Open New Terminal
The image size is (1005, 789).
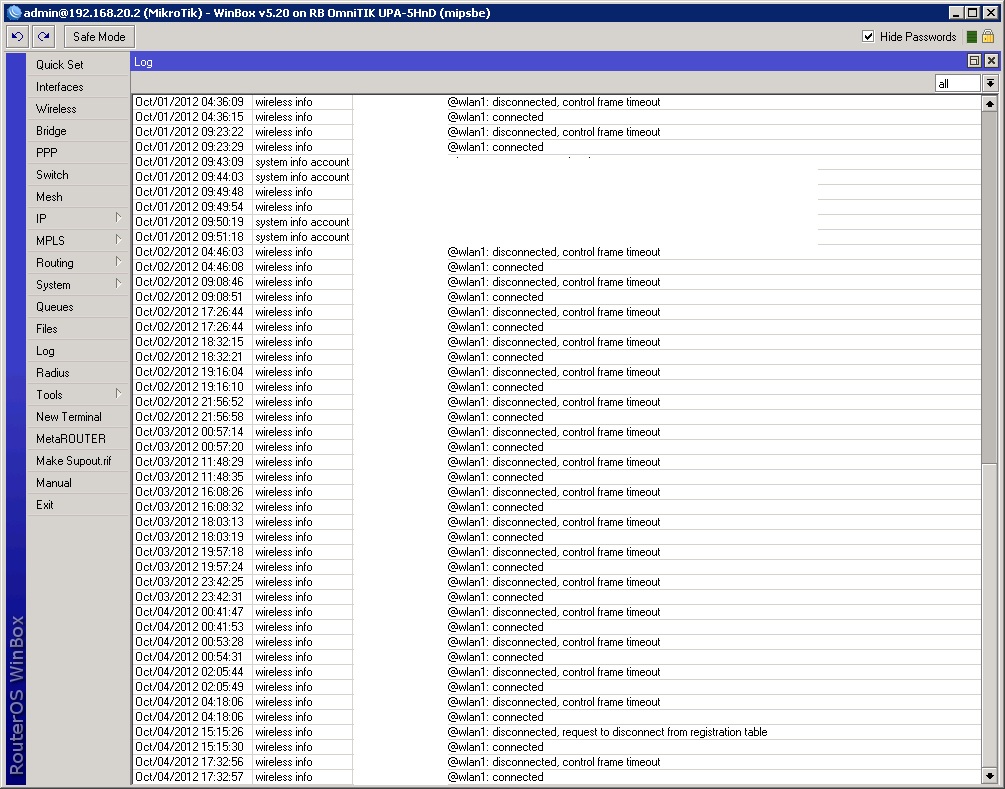pyautogui.click(x=69, y=416)
